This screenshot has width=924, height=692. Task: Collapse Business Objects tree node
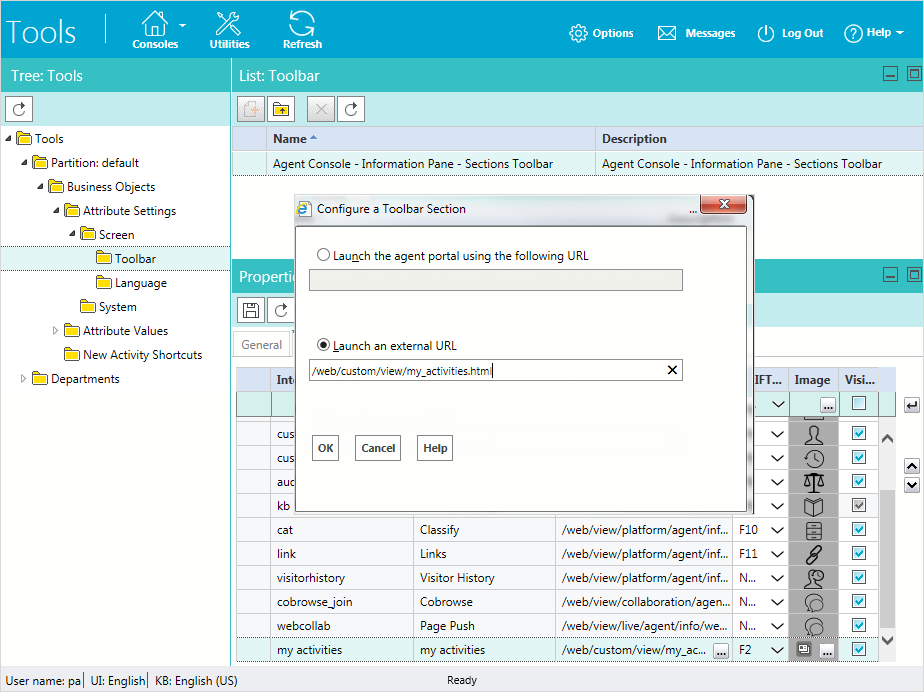point(40,187)
